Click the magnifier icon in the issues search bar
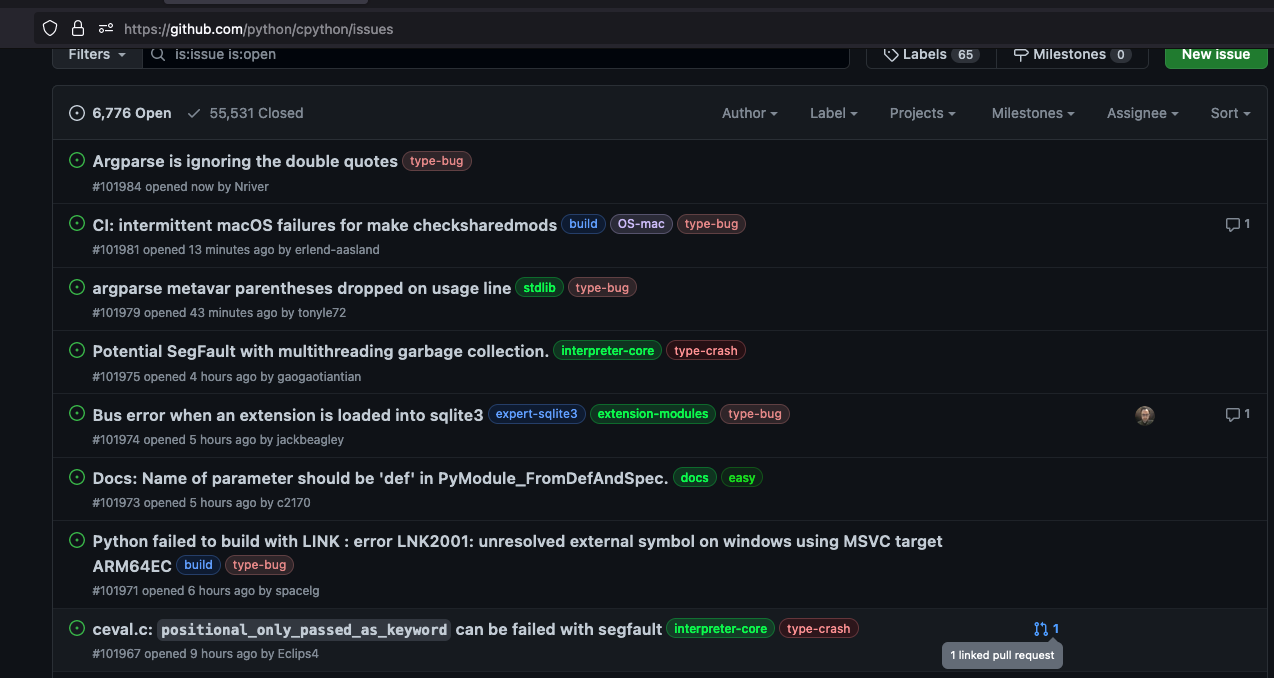Screen dimensions: 1274x678 tap(157, 56)
